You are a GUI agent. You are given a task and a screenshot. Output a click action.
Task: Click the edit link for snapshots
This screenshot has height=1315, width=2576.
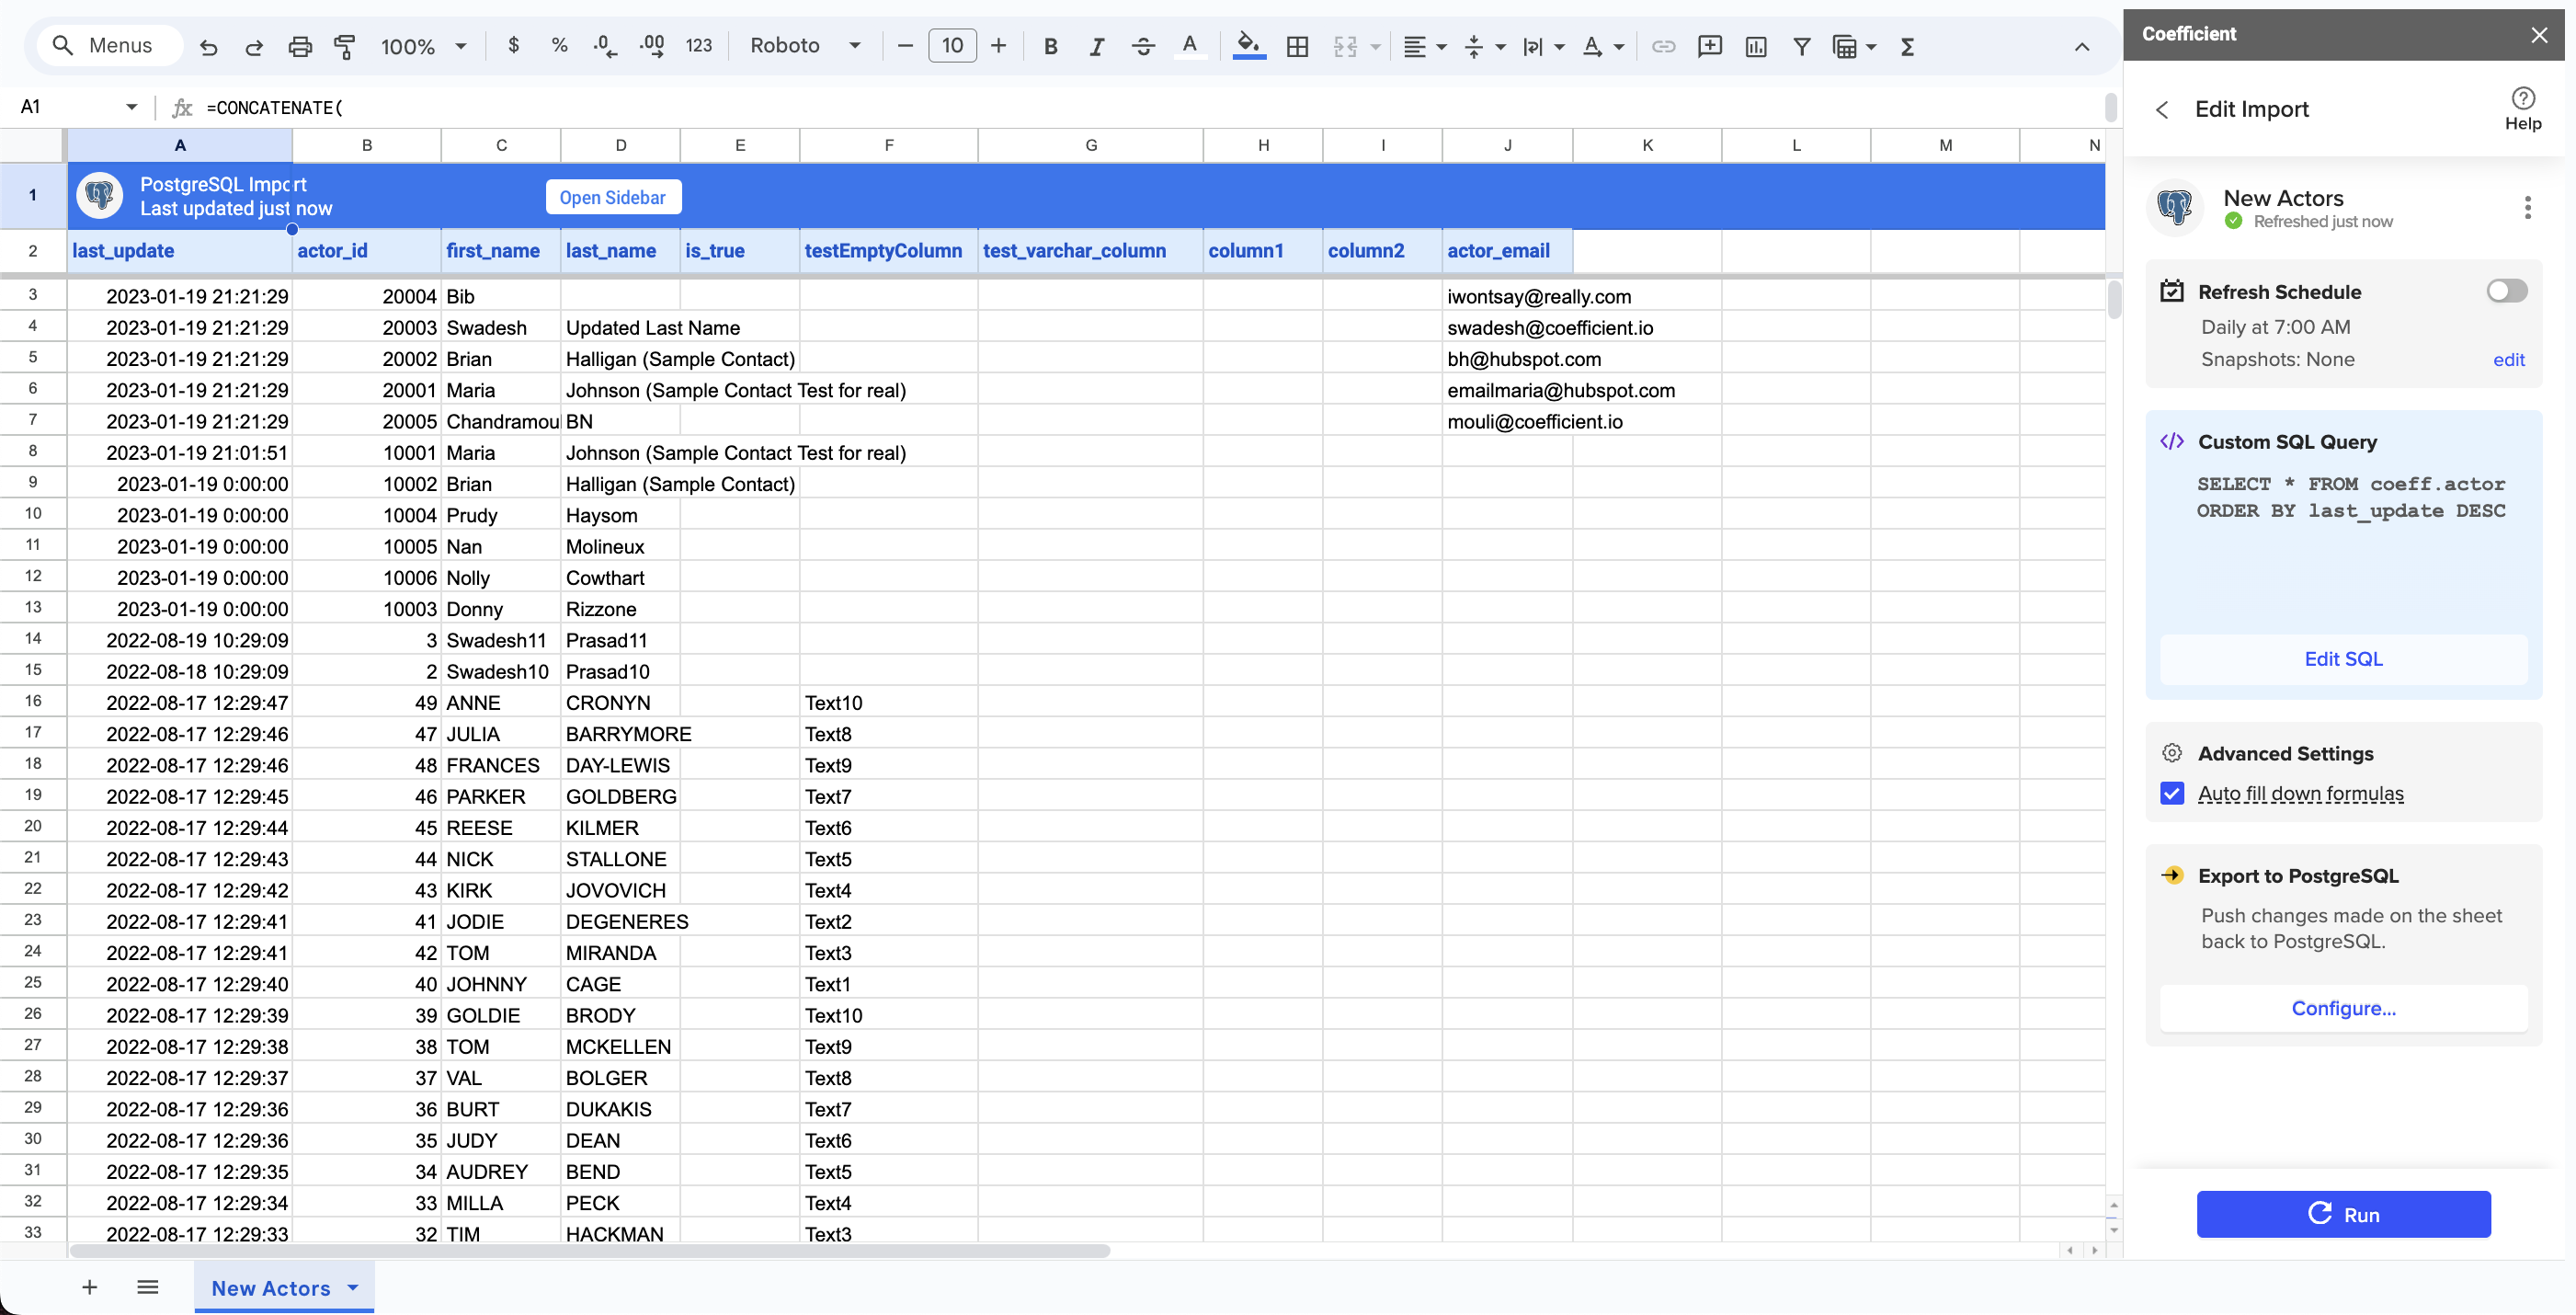(x=2508, y=360)
